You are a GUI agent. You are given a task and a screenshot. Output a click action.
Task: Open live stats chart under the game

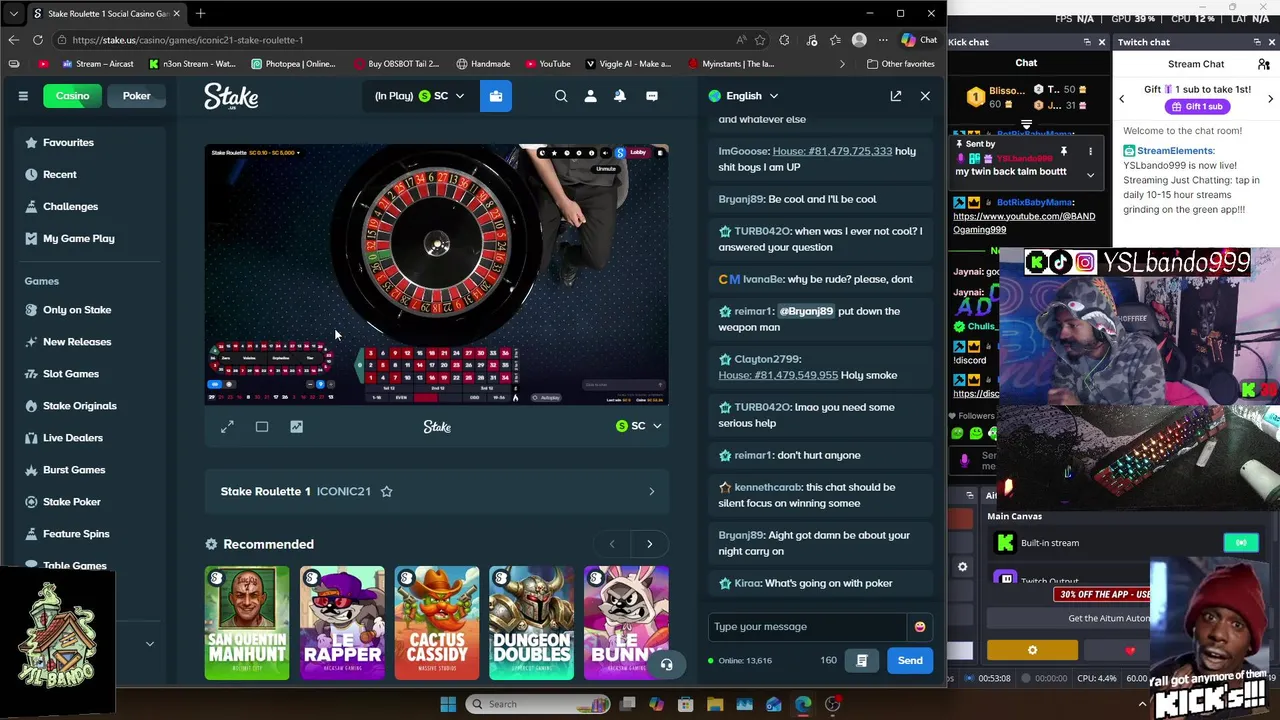[x=297, y=427]
